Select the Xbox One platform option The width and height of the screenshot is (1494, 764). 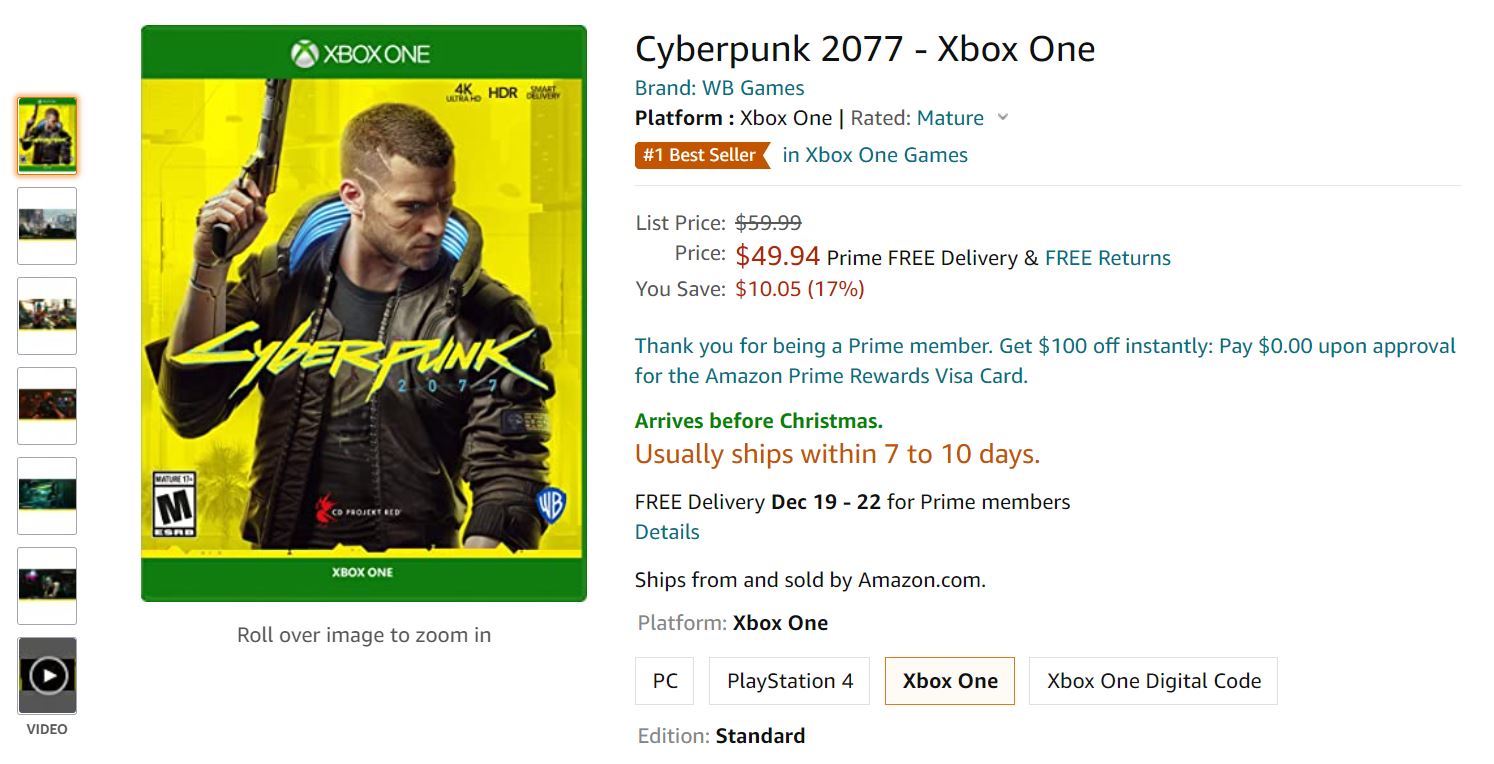pyautogui.click(x=949, y=681)
